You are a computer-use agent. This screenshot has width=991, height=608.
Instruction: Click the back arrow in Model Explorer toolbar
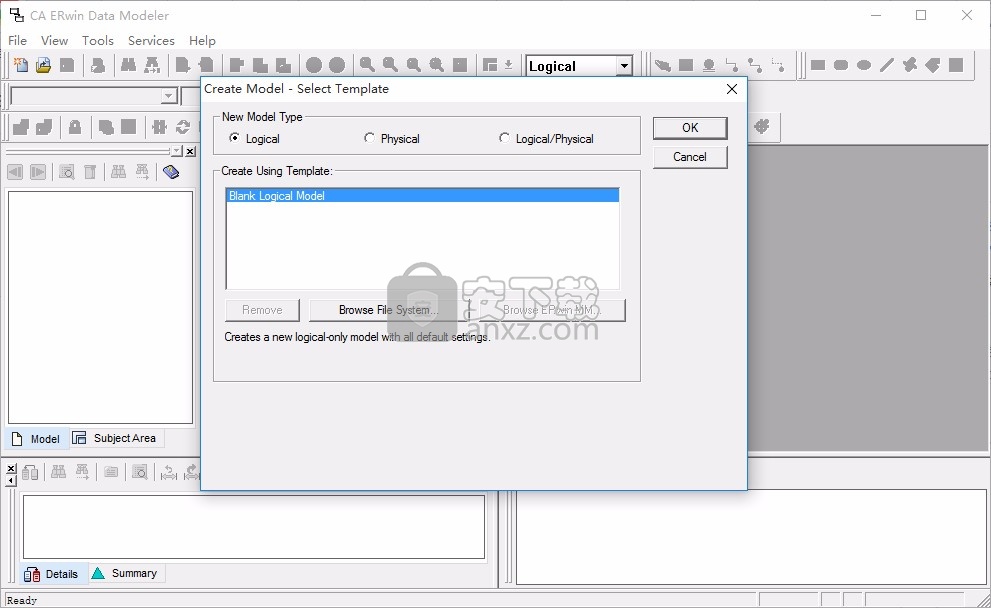(15, 172)
